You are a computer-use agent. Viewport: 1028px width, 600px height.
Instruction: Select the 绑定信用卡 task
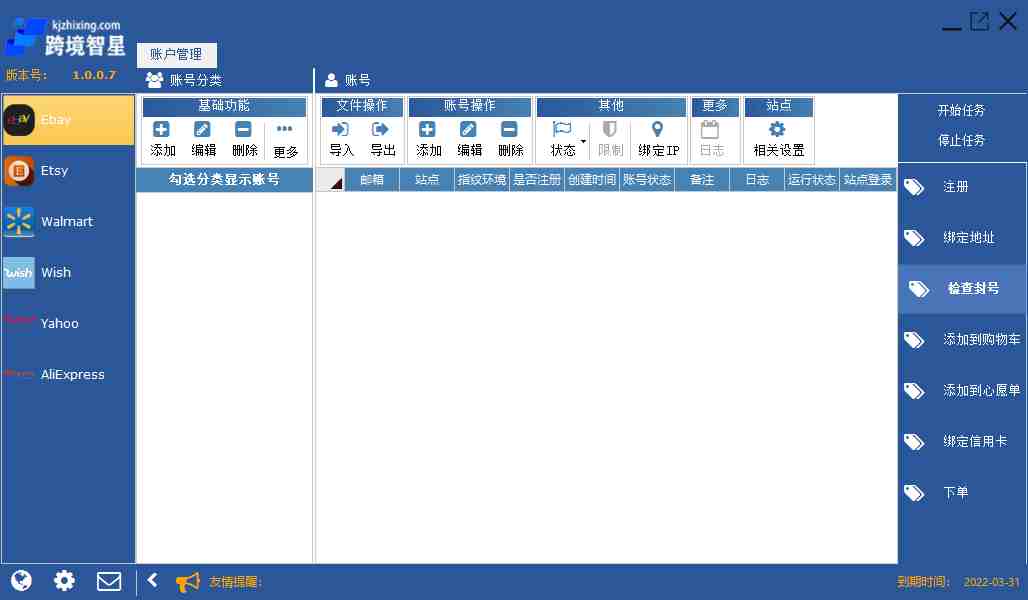point(962,441)
